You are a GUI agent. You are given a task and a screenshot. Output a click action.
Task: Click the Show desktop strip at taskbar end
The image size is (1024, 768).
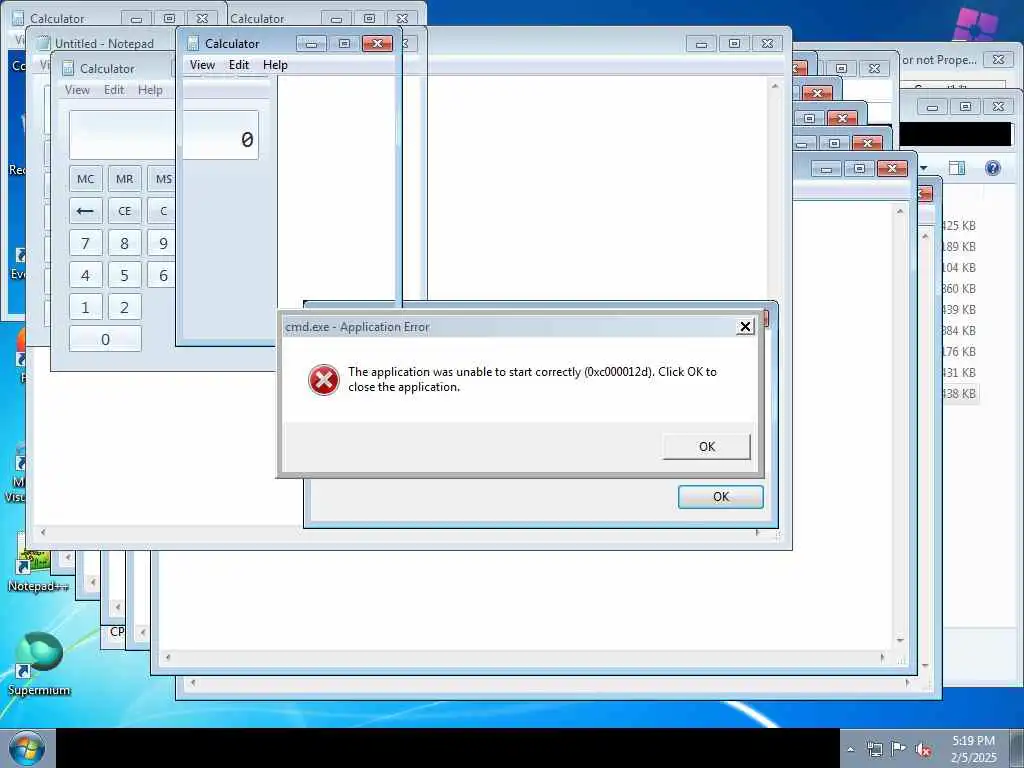pos(1017,748)
